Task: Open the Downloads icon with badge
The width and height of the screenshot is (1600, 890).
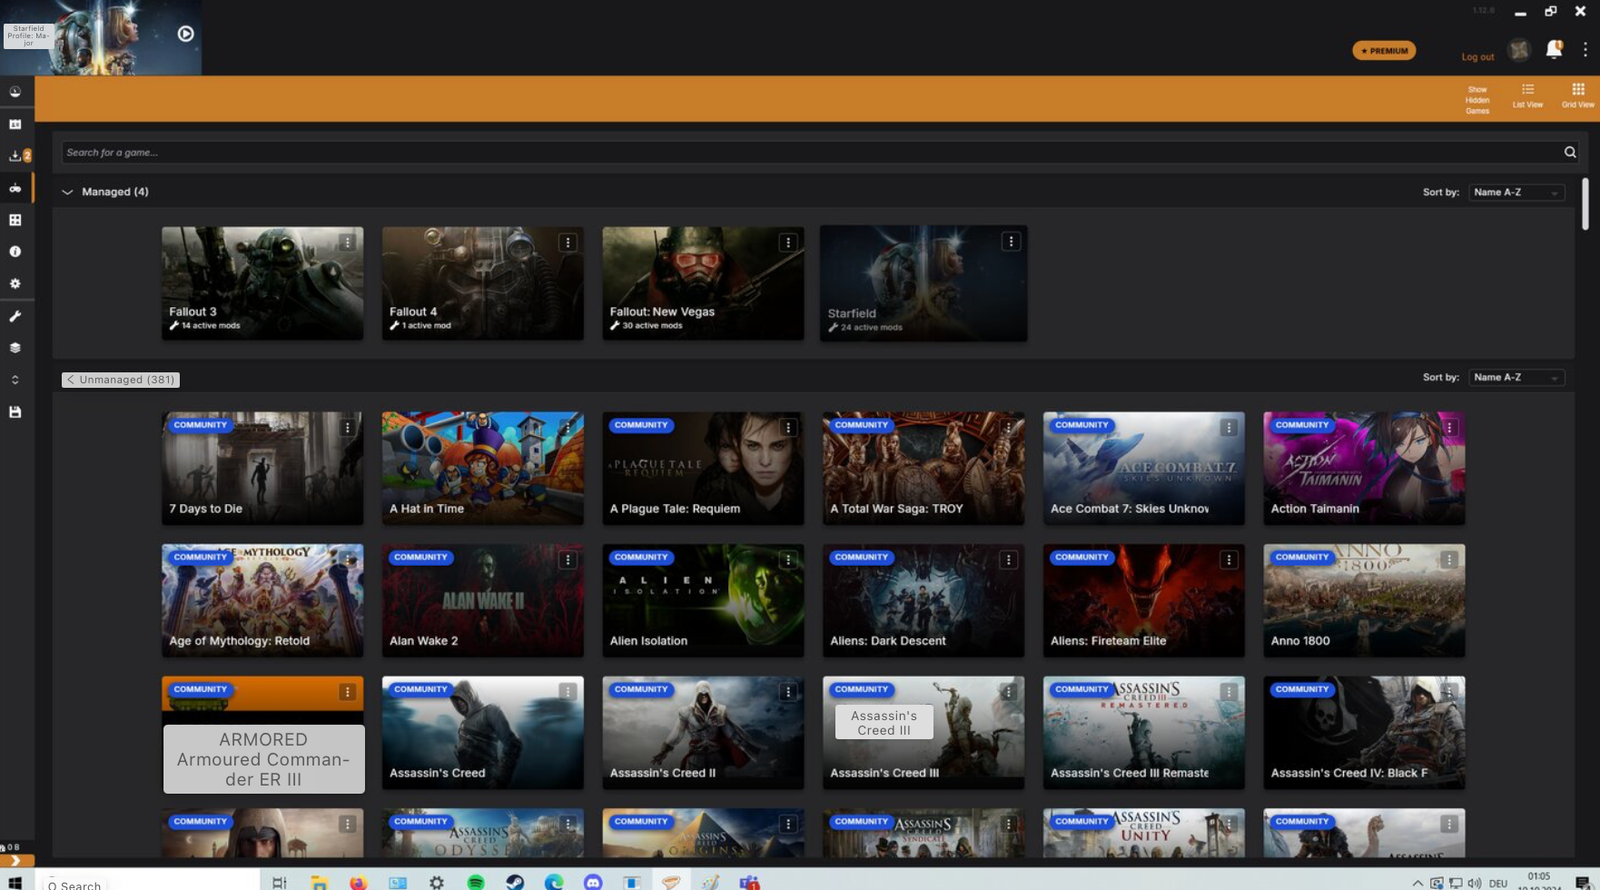Action: pos(18,156)
